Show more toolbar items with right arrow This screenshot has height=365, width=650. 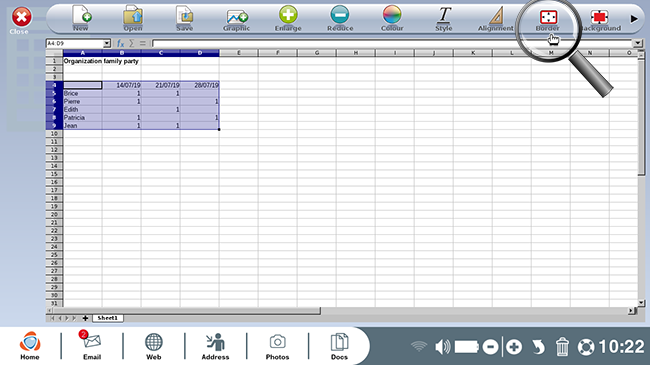coord(634,19)
